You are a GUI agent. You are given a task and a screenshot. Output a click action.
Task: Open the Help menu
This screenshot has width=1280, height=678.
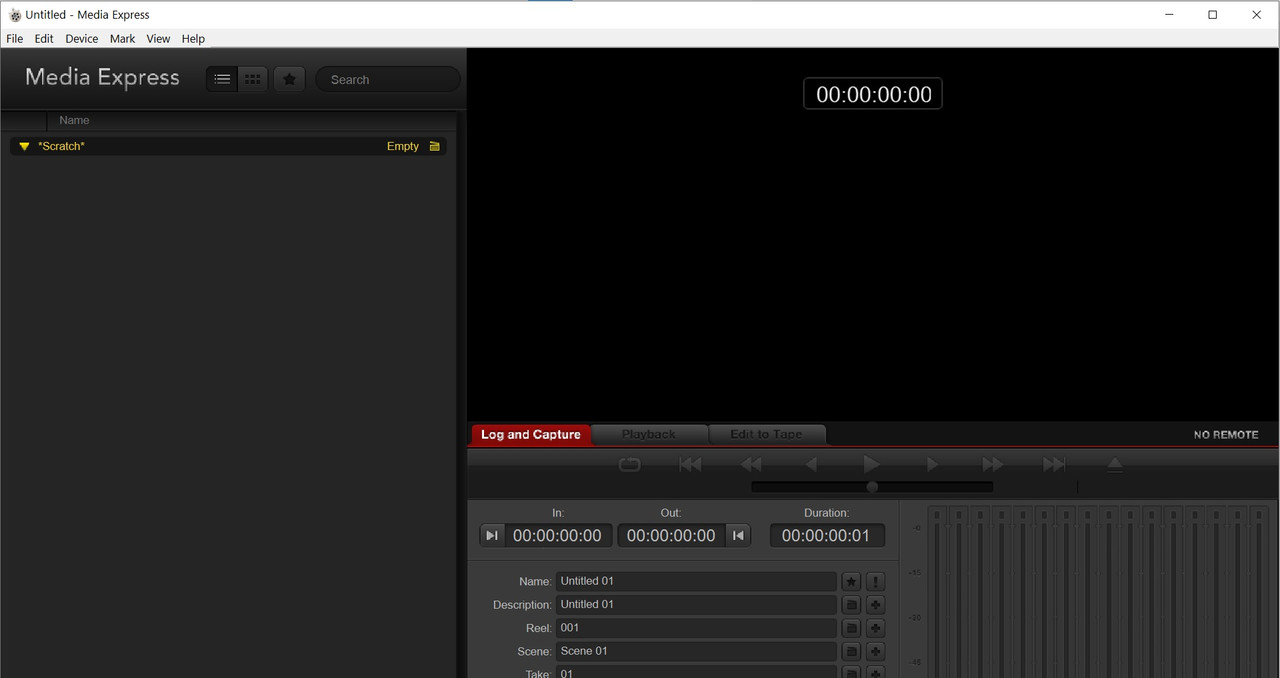(x=193, y=39)
